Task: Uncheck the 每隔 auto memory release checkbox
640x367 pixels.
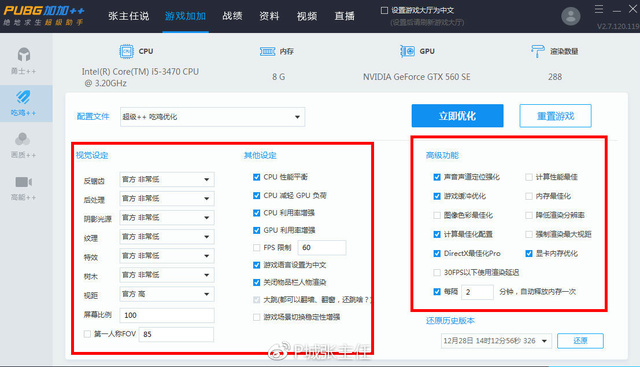Action: 437,291
